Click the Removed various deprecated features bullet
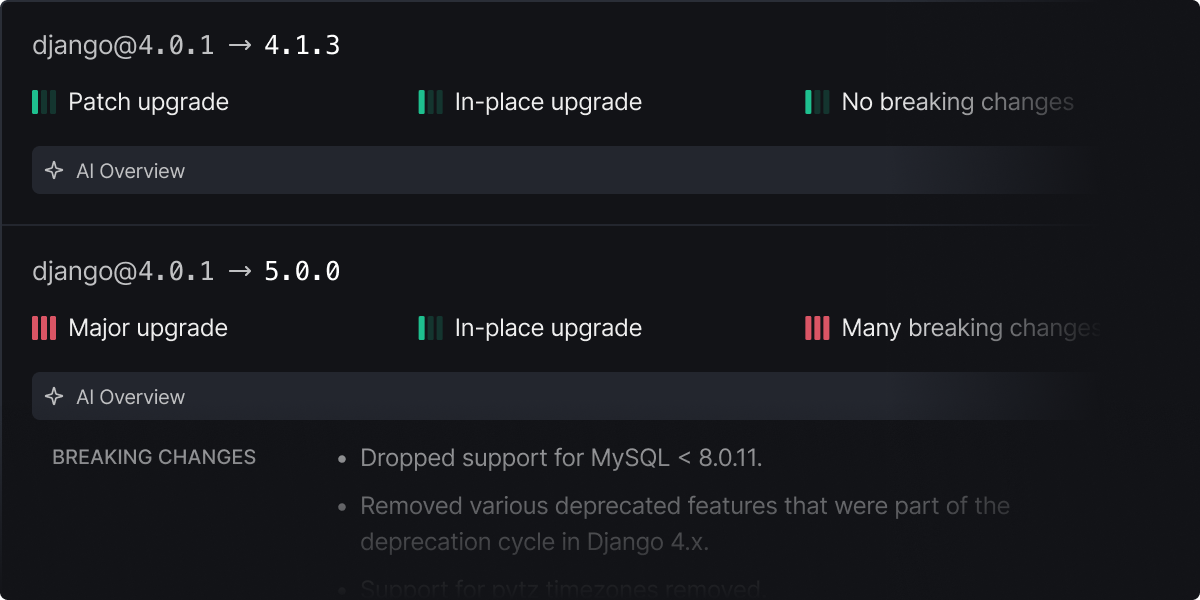1200x600 pixels. point(685,523)
